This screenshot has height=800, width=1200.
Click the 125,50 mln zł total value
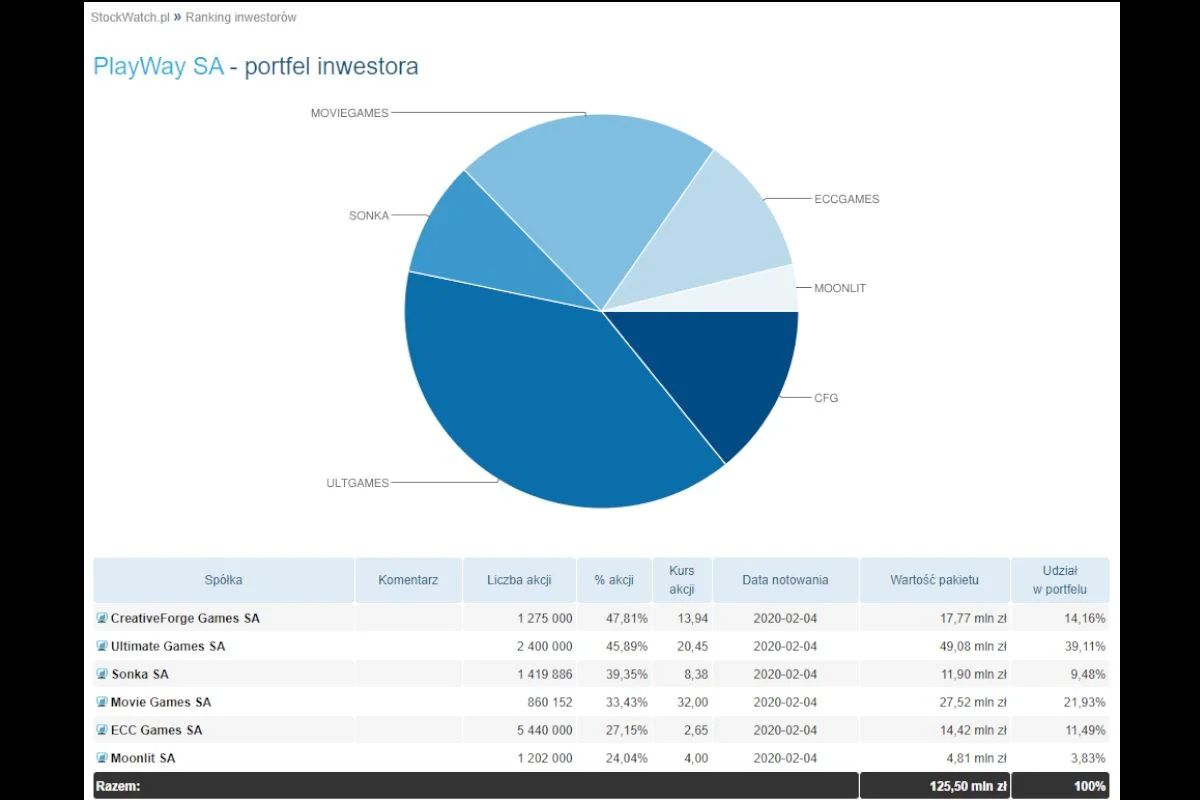(x=934, y=787)
